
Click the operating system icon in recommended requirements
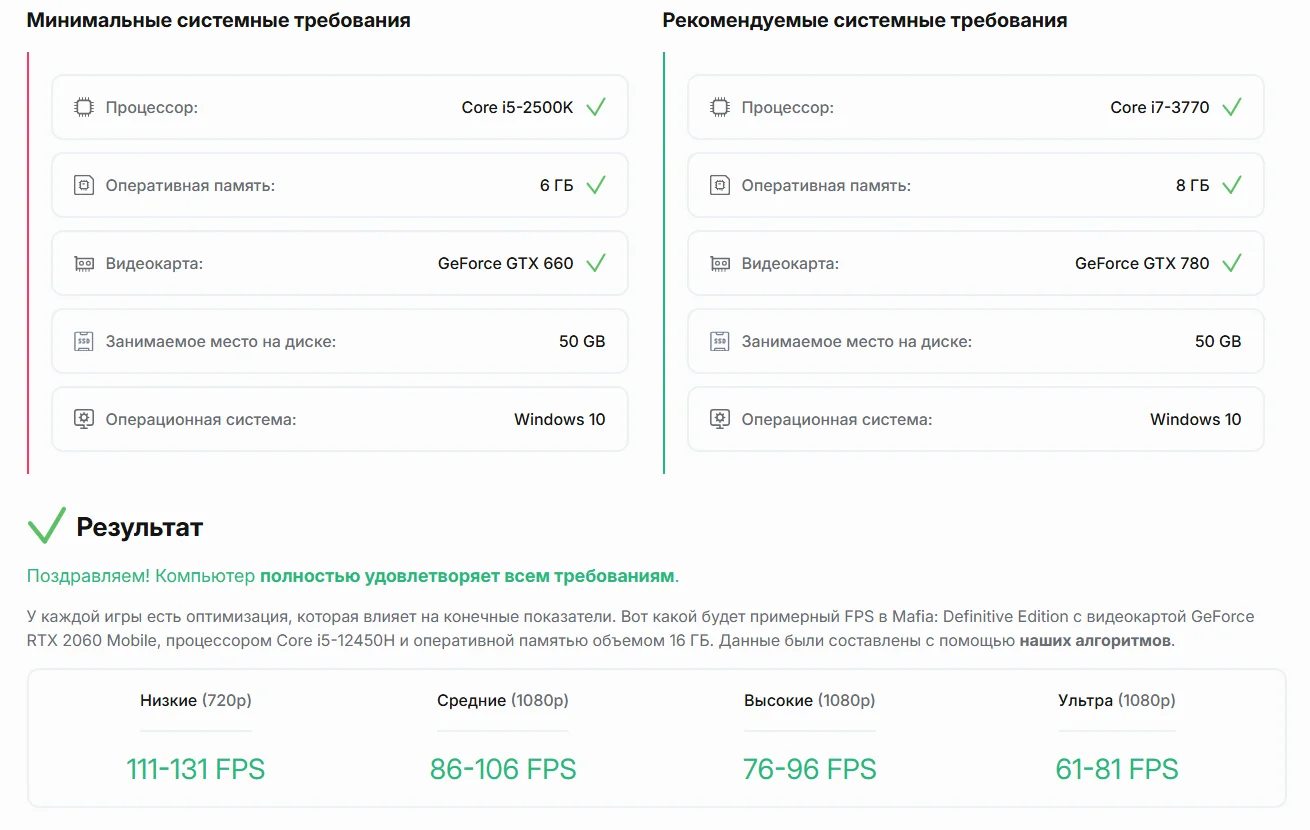click(x=720, y=419)
